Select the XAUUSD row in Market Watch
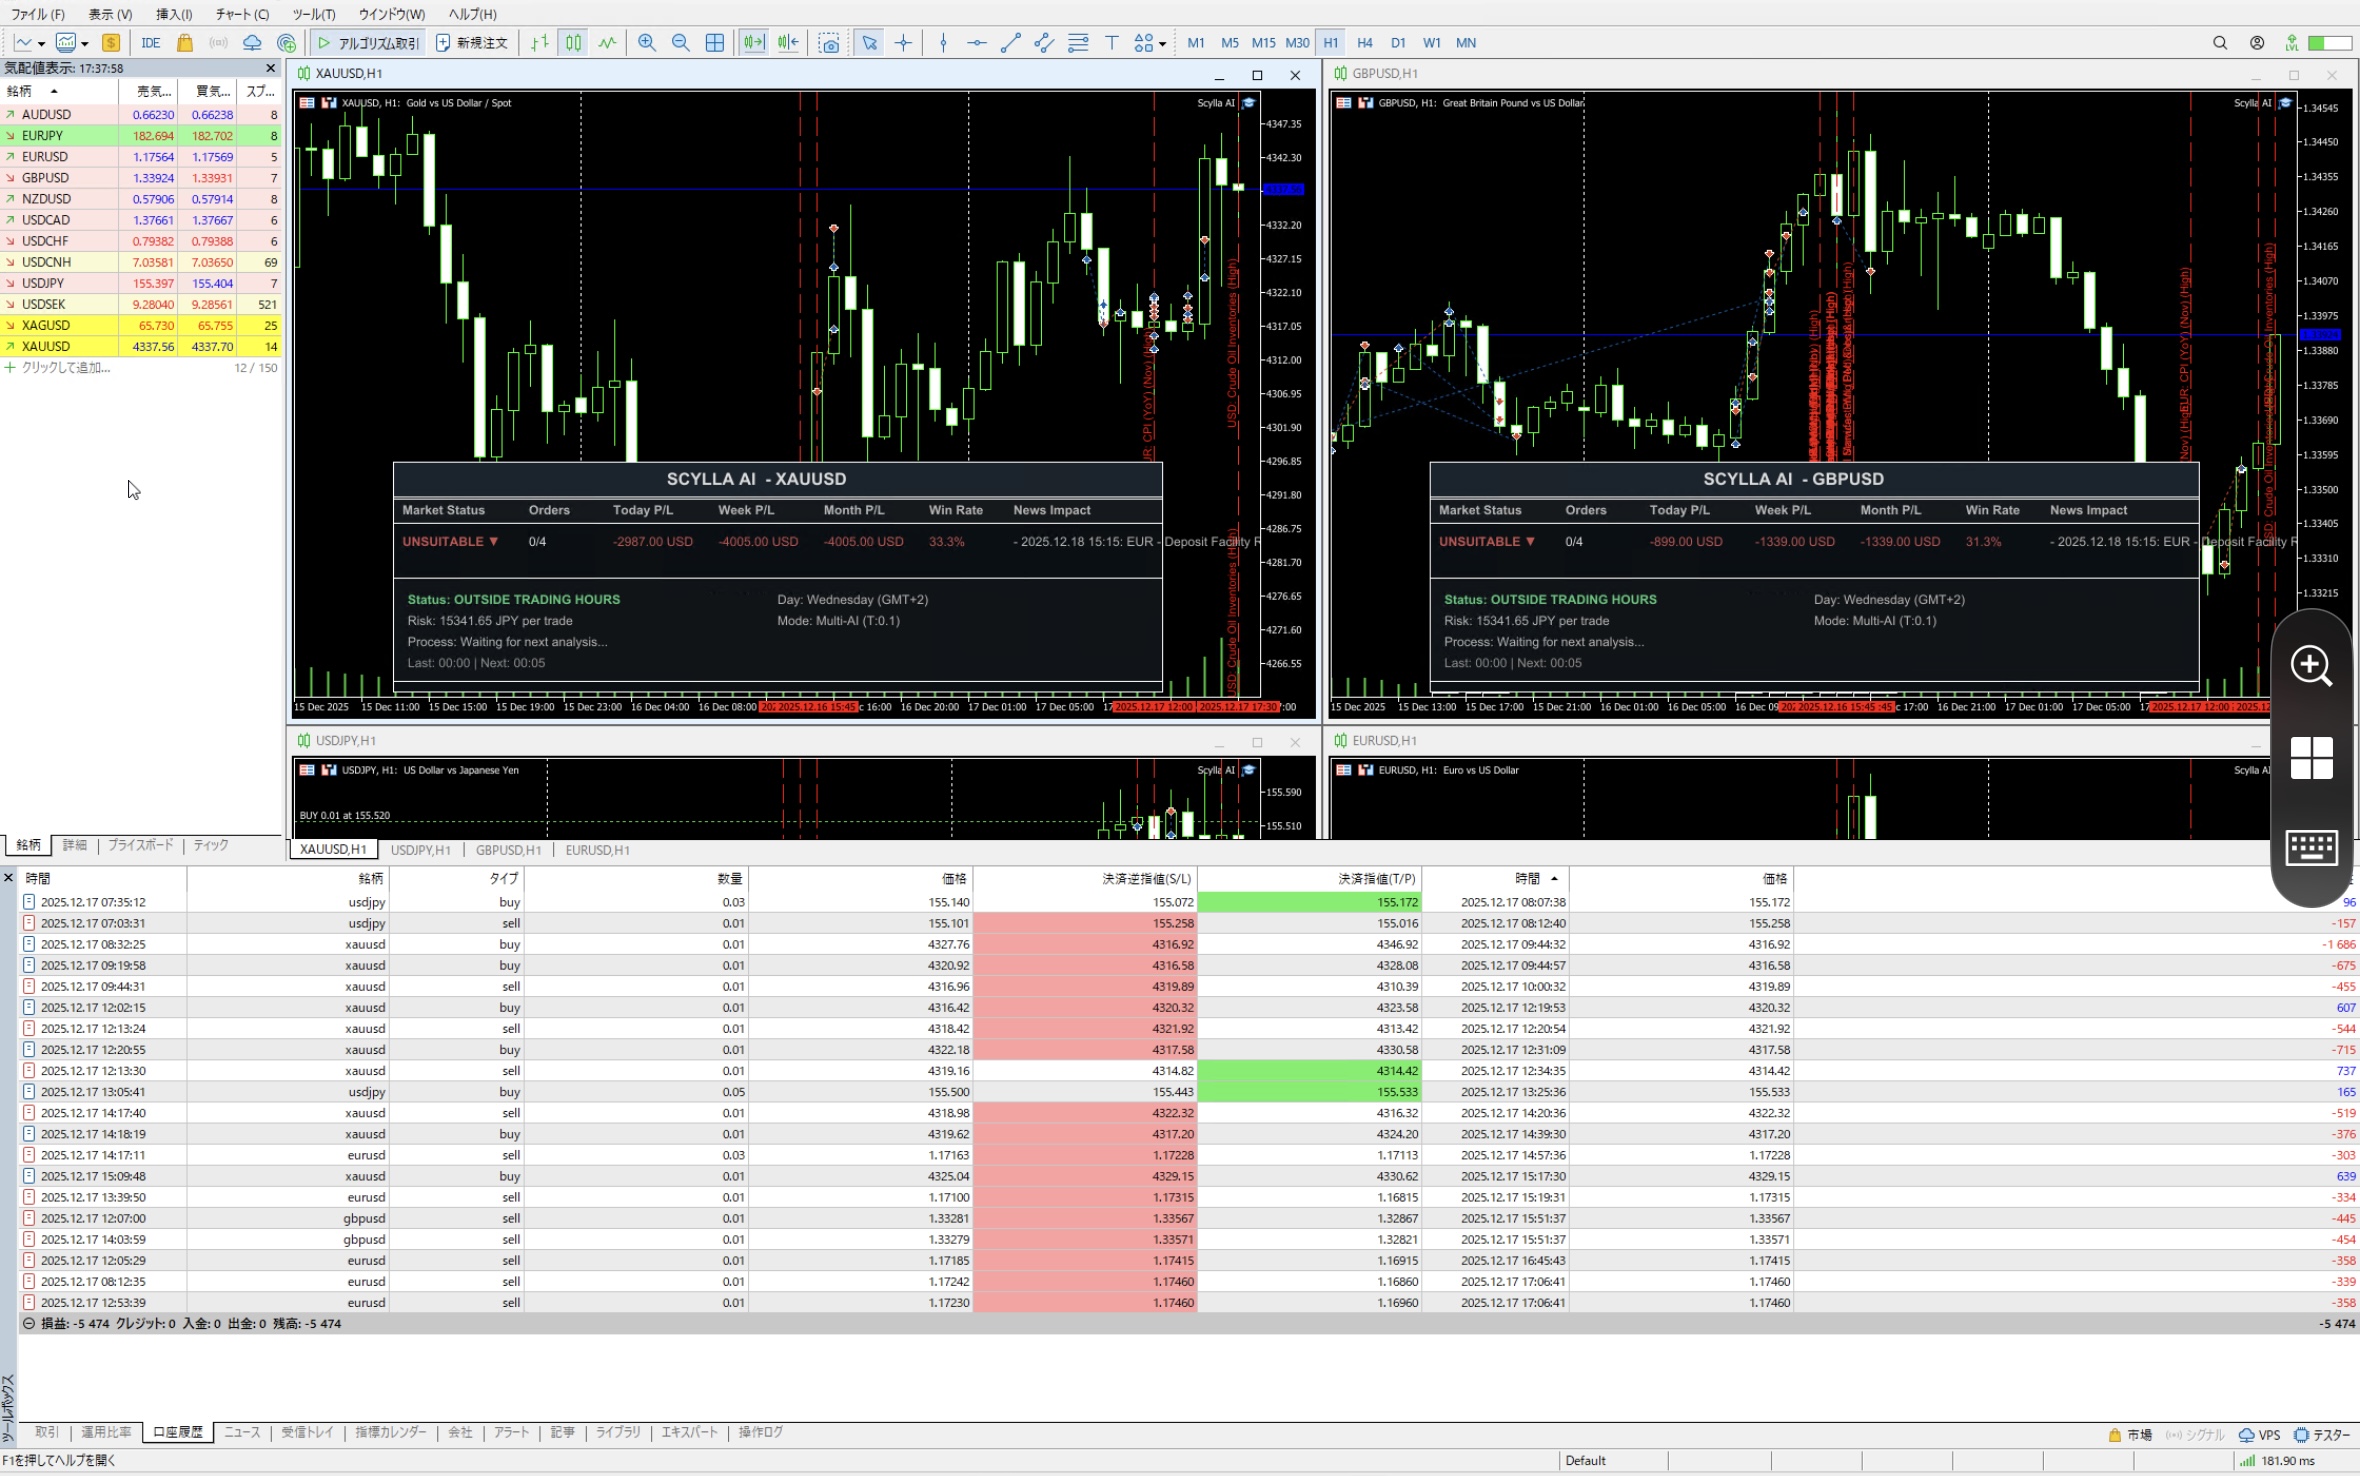The height and width of the screenshot is (1476, 2360). (x=46, y=347)
